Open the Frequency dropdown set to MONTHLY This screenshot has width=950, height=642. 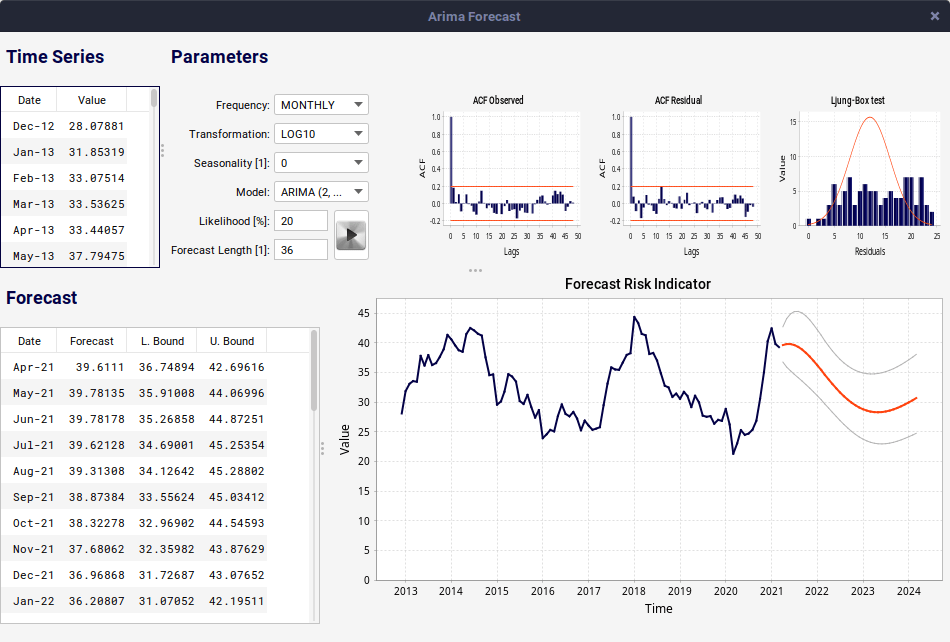[x=321, y=105]
